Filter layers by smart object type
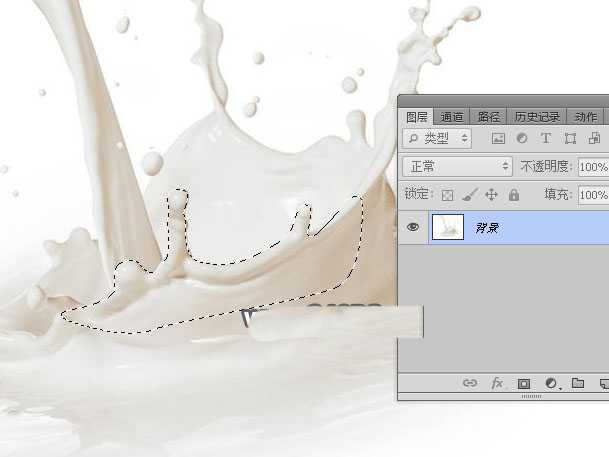The height and width of the screenshot is (457, 609). (x=595, y=138)
